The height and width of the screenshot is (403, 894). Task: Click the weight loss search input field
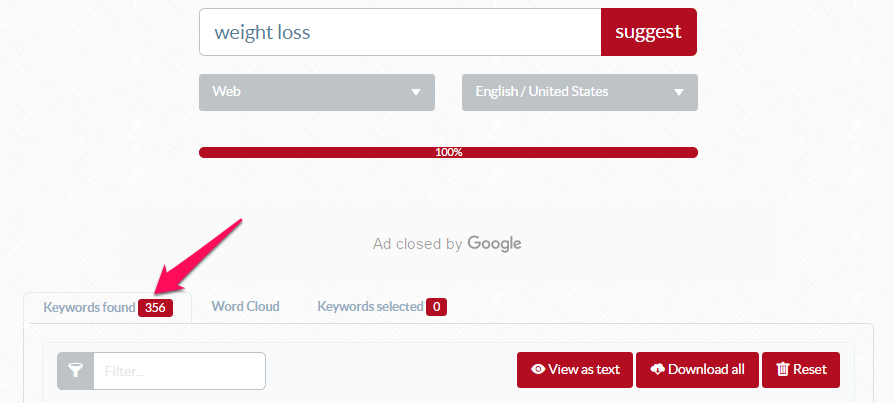pos(400,32)
